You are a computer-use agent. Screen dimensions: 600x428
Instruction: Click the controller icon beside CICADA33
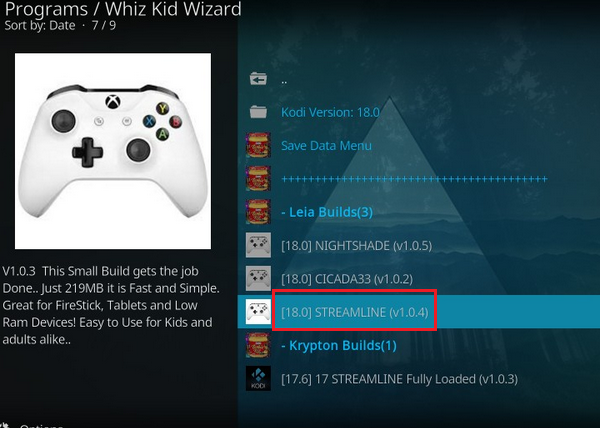(258, 278)
